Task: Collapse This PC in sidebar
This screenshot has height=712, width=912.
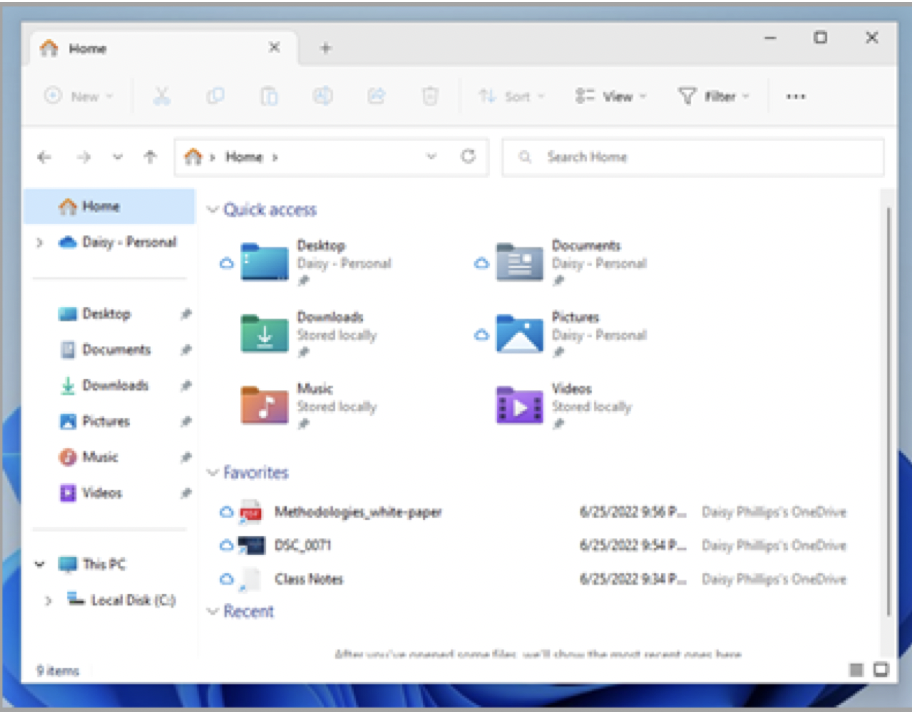Action: pos(40,564)
